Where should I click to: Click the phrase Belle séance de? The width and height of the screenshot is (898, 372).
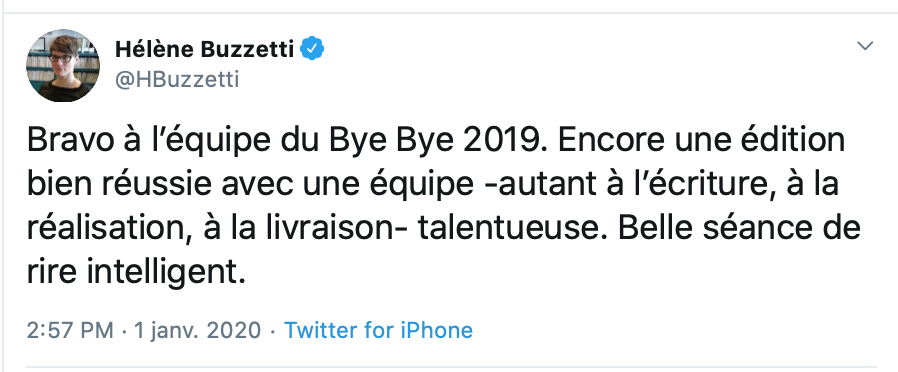(x=740, y=229)
